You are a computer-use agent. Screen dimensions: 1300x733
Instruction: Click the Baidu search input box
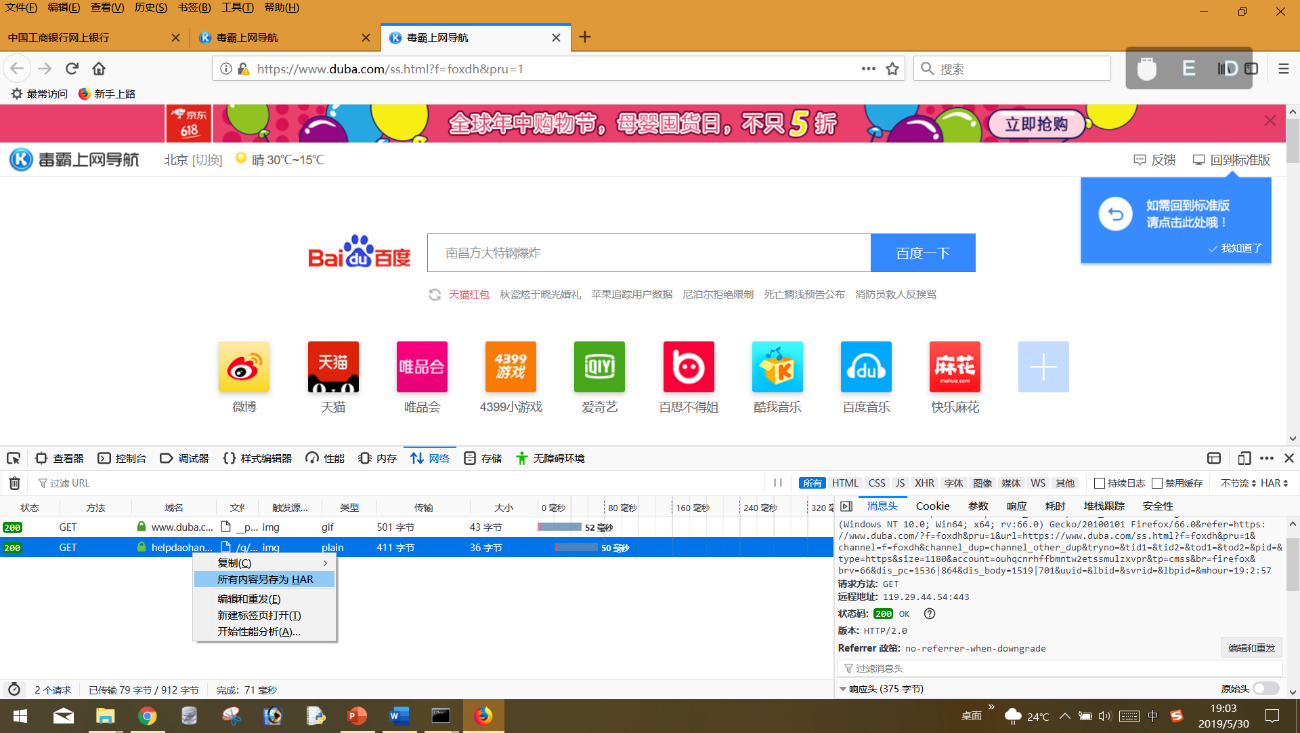click(x=649, y=253)
